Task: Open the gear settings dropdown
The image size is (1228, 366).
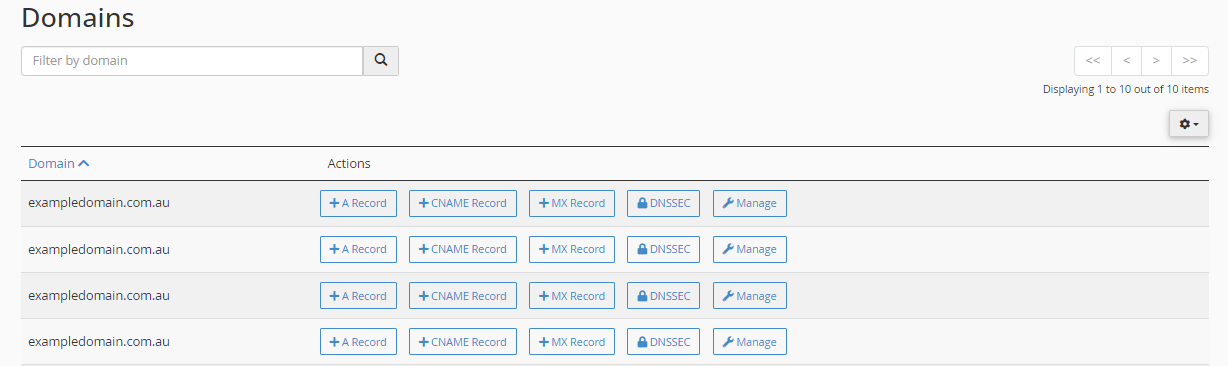Action: point(1189,124)
